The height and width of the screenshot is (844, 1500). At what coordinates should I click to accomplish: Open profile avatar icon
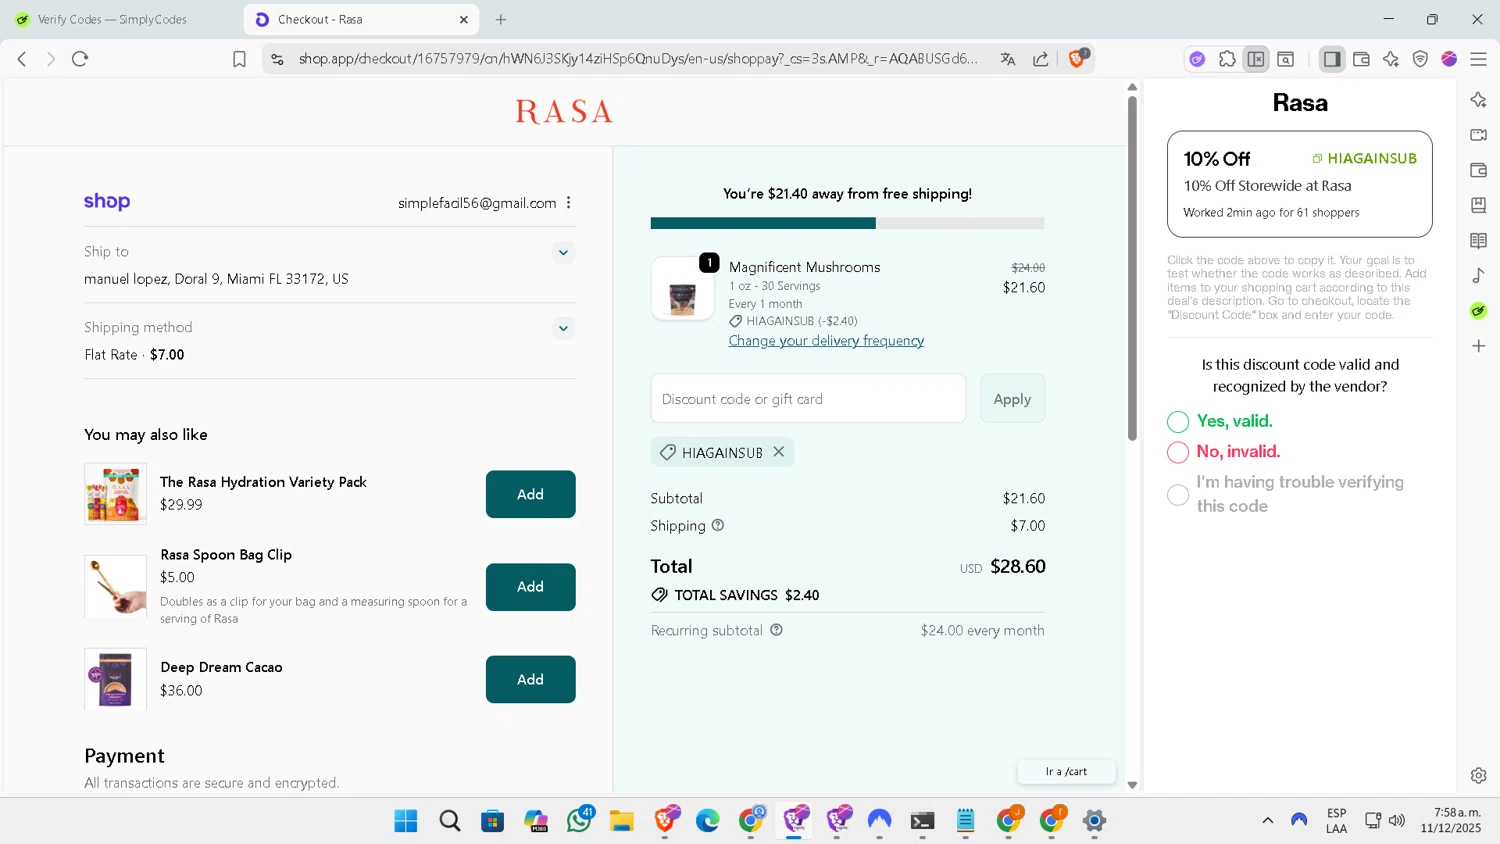tap(1449, 59)
